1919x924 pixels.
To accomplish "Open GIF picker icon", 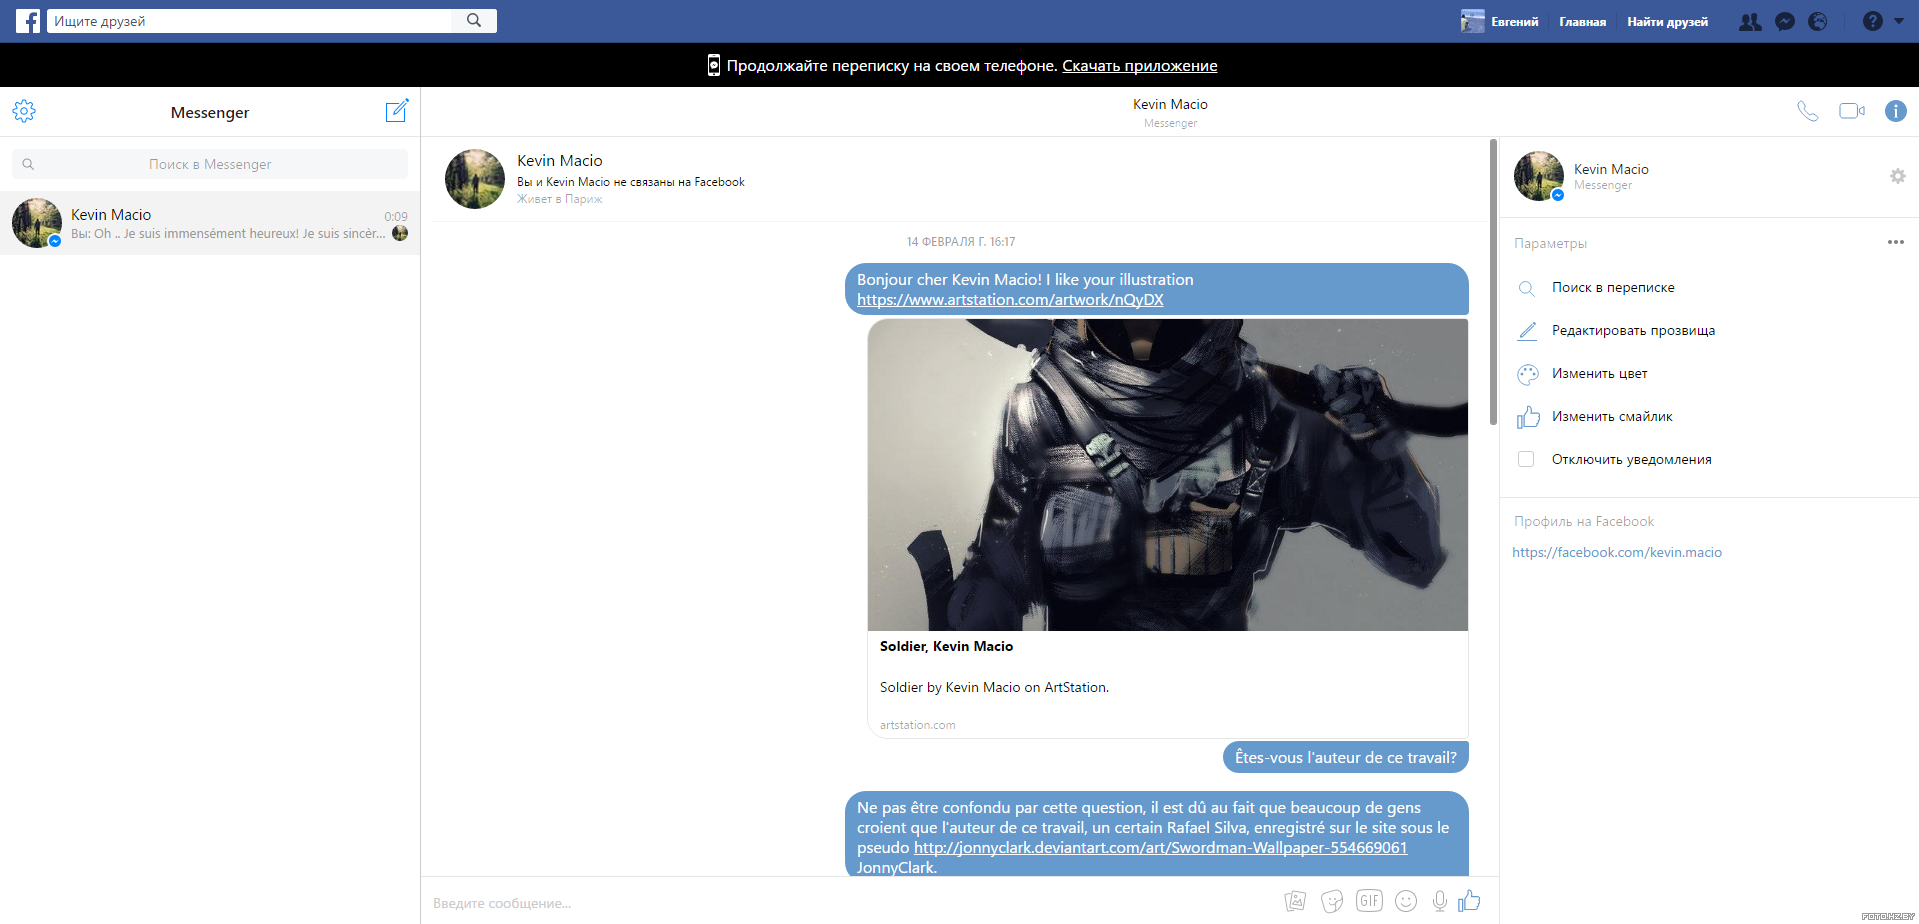I will (1369, 900).
